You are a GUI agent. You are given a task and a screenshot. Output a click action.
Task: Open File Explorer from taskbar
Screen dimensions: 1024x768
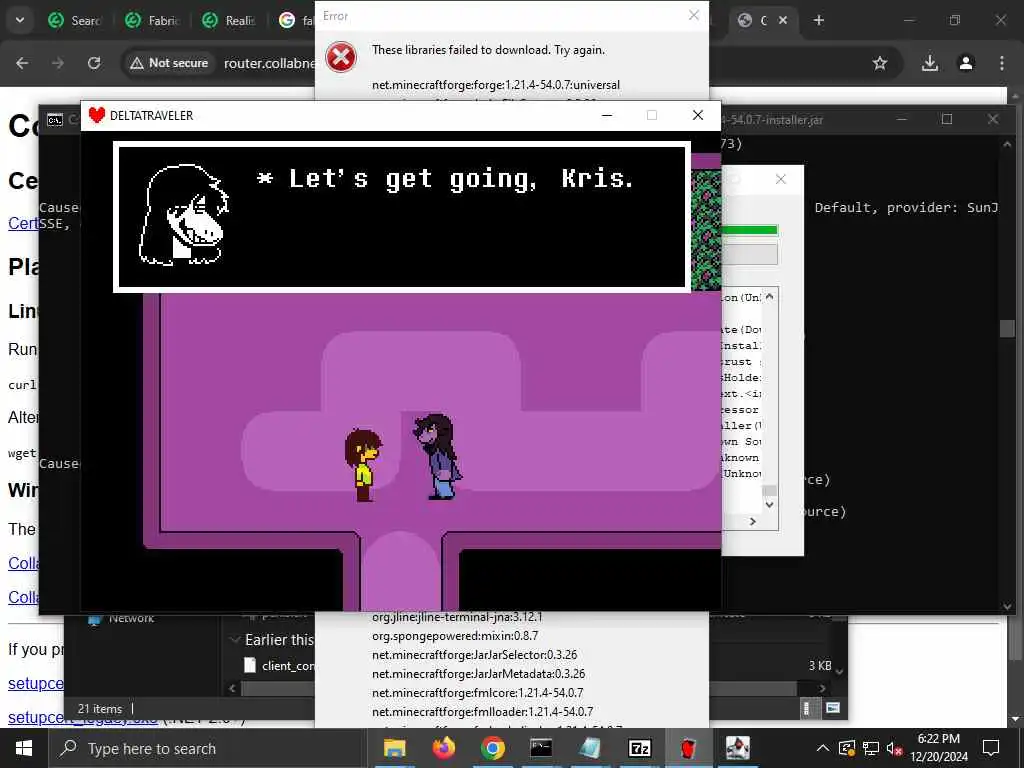pyautogui.click(x=394, y=748)
